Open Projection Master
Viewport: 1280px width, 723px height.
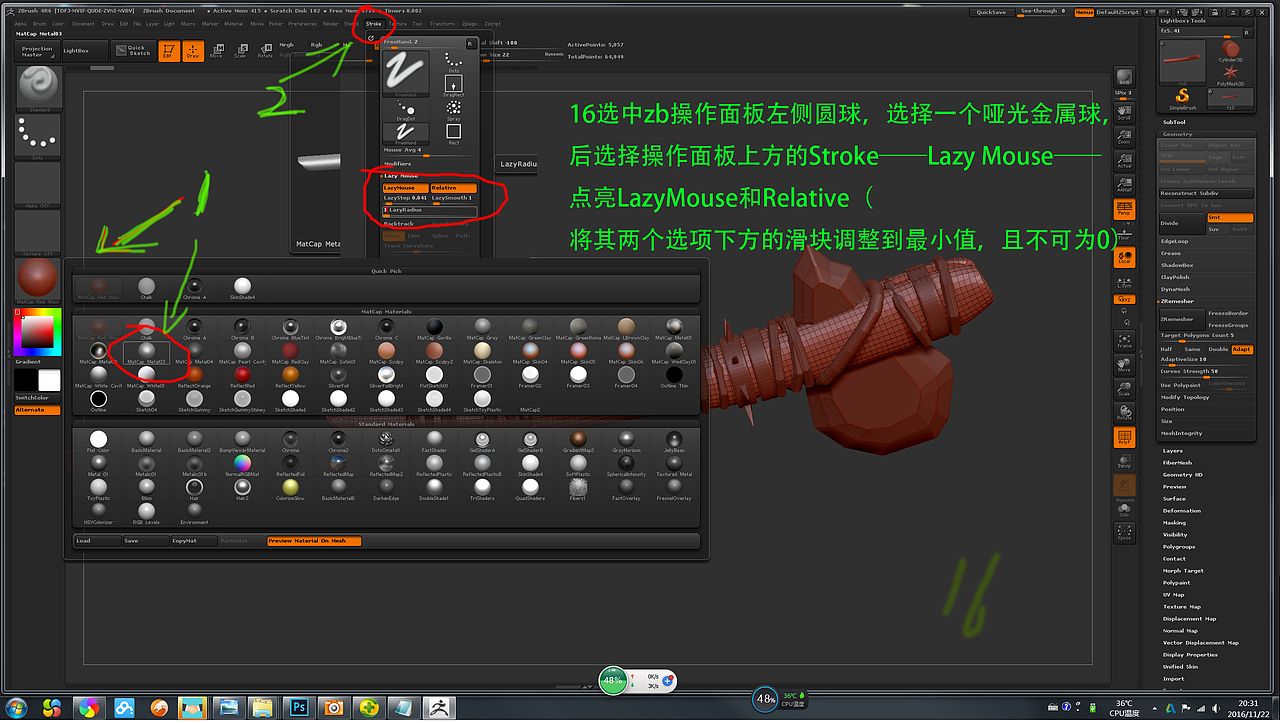37,51
